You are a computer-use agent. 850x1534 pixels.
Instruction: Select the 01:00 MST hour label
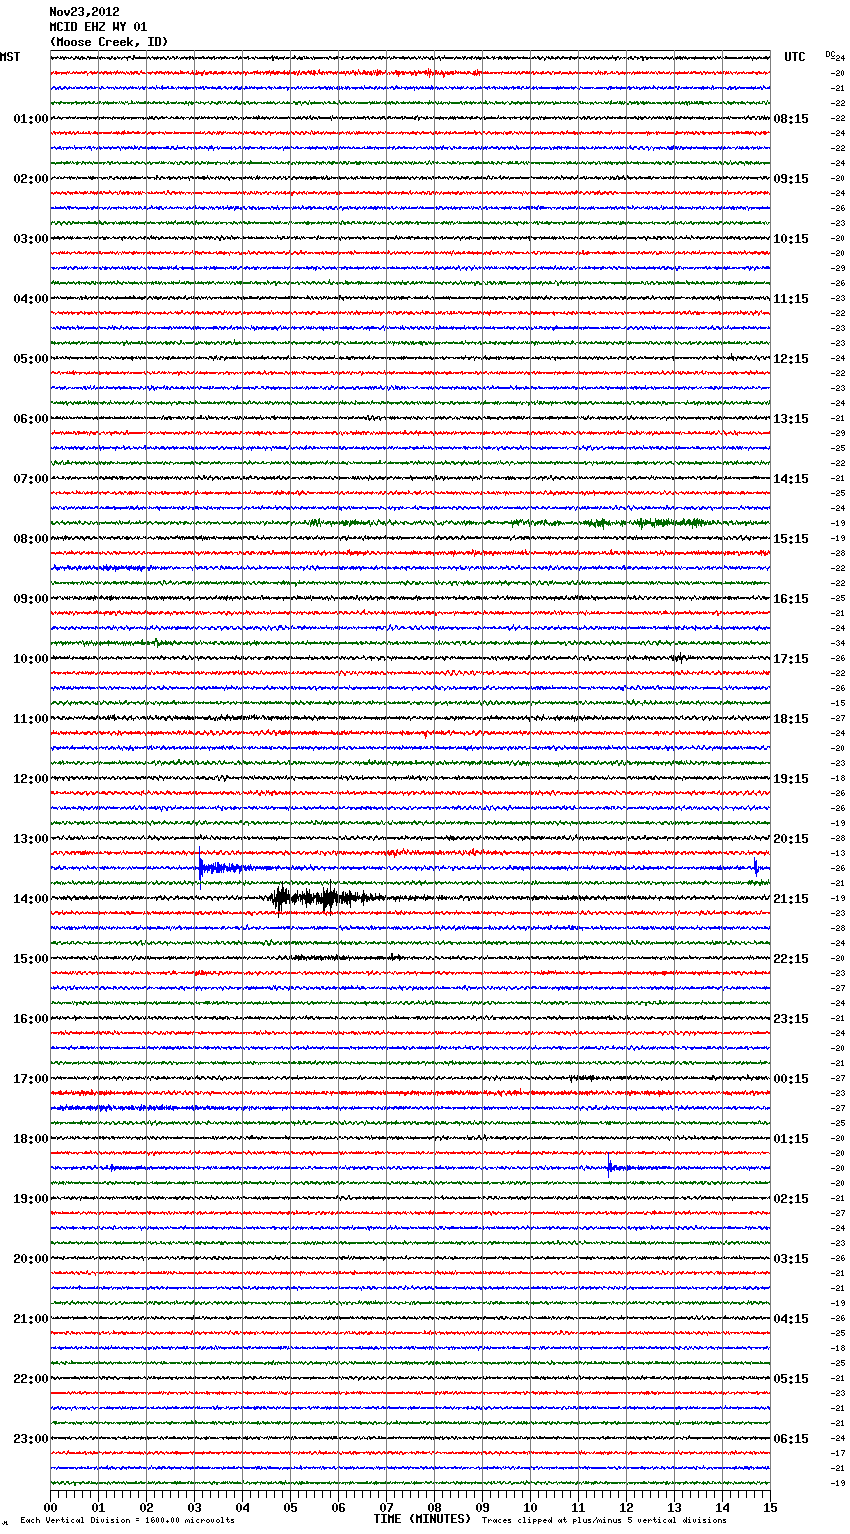point(31,119)
